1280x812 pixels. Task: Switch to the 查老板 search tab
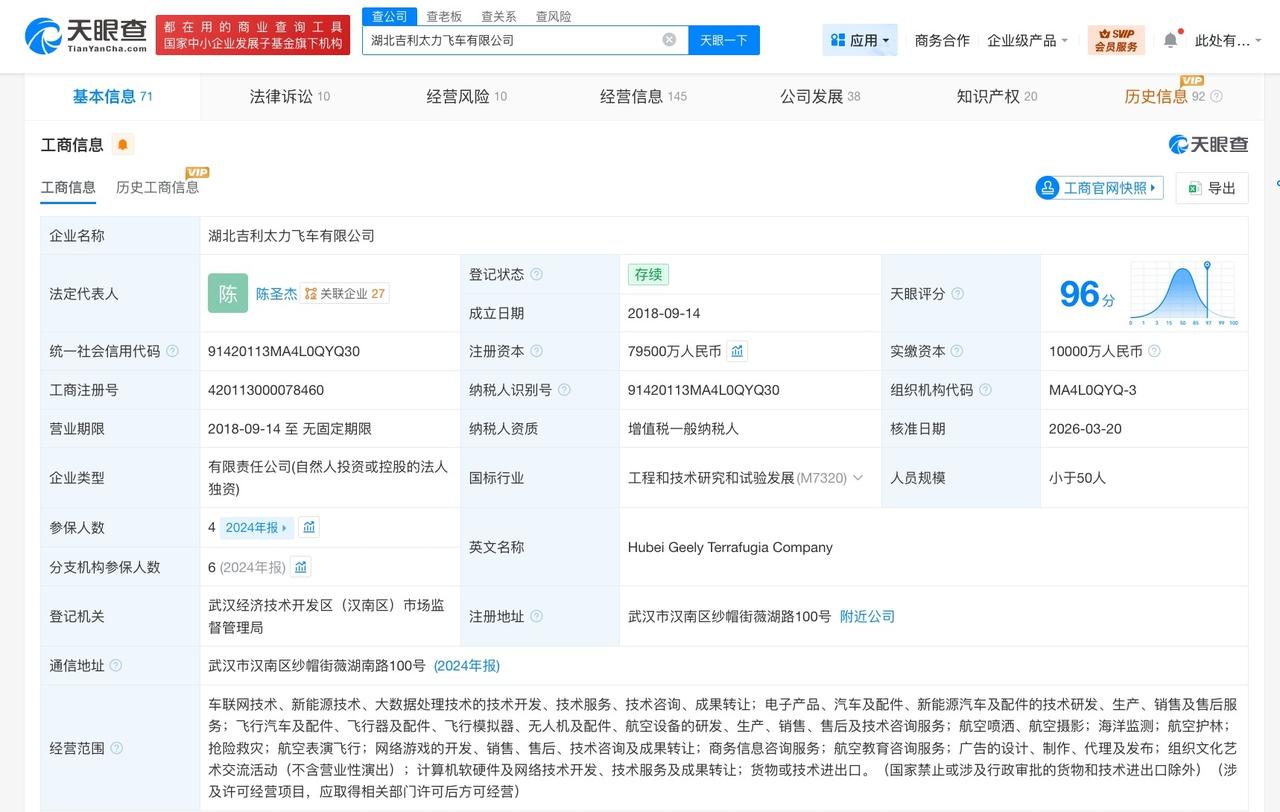(444, 16)
